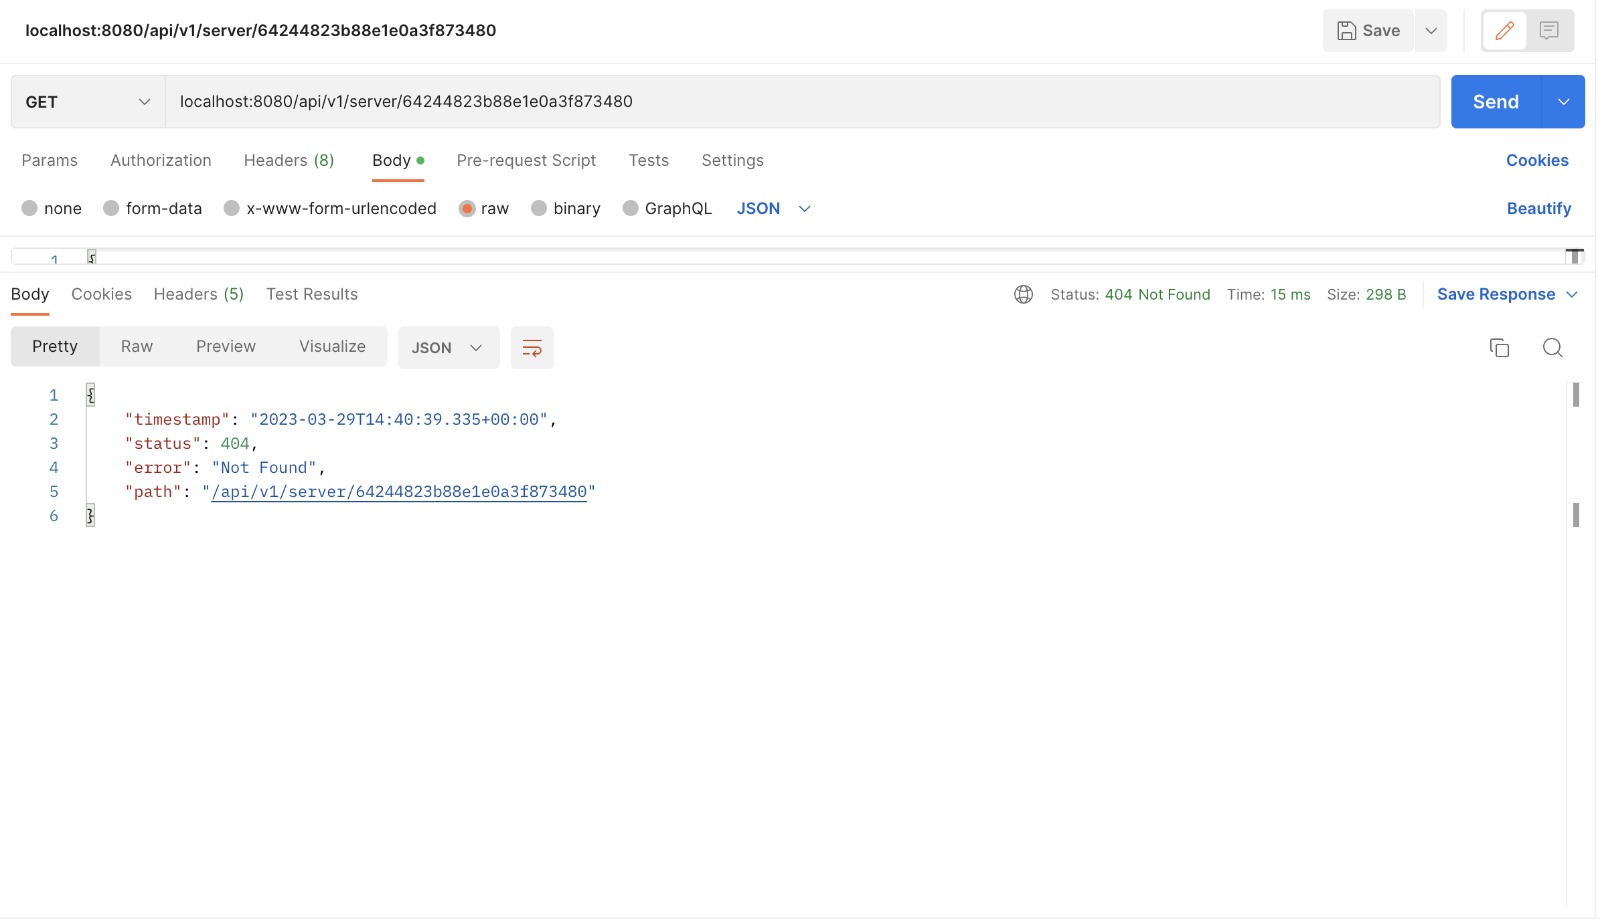Copy response with the copy icon
Viewport: 1600px width, 919px height.
click(x=1499, y=348)
